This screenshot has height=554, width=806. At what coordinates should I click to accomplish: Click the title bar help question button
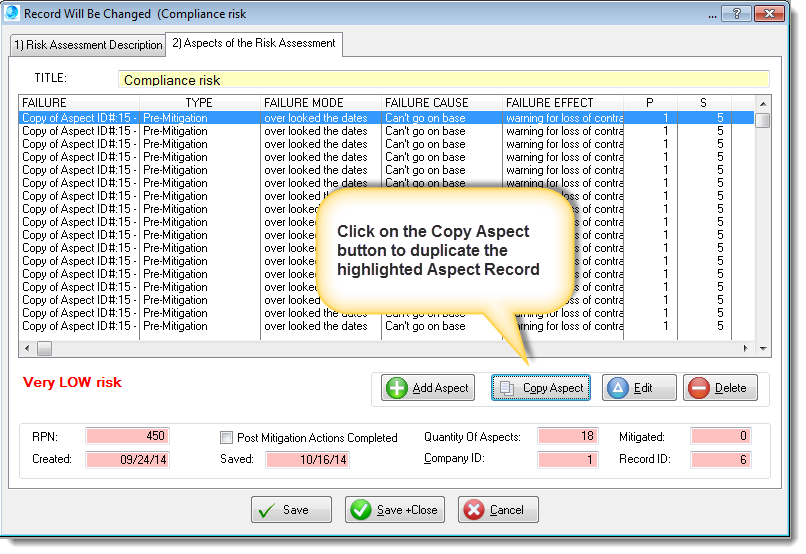coord(737,14)
